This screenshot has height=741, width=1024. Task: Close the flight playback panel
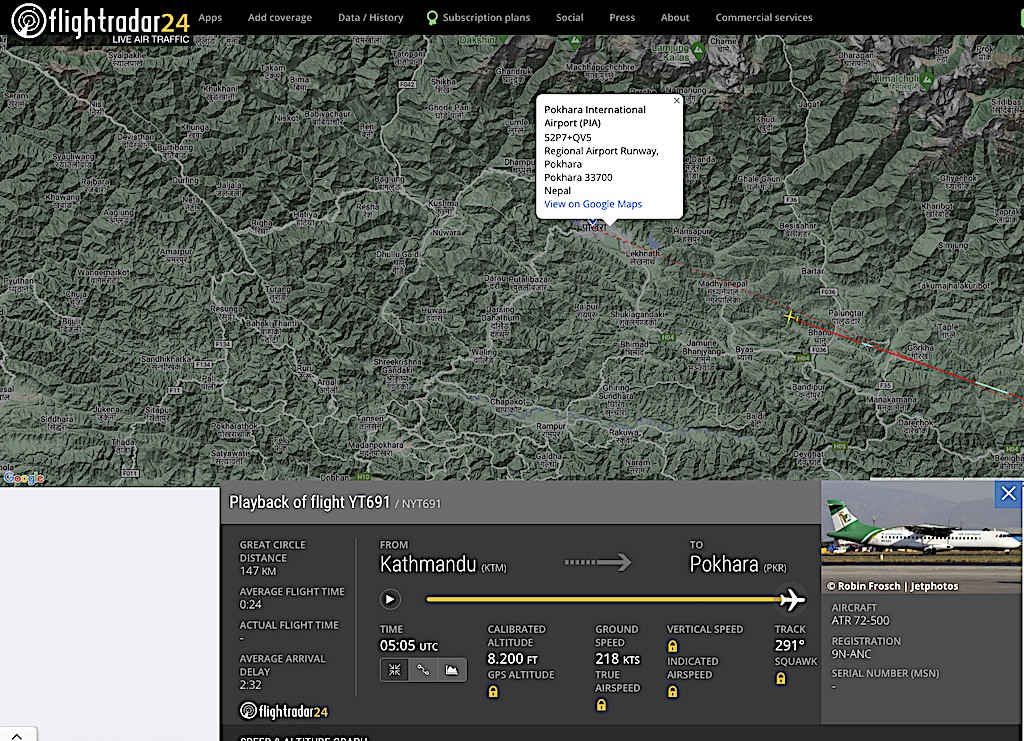tap(1008, 494)
